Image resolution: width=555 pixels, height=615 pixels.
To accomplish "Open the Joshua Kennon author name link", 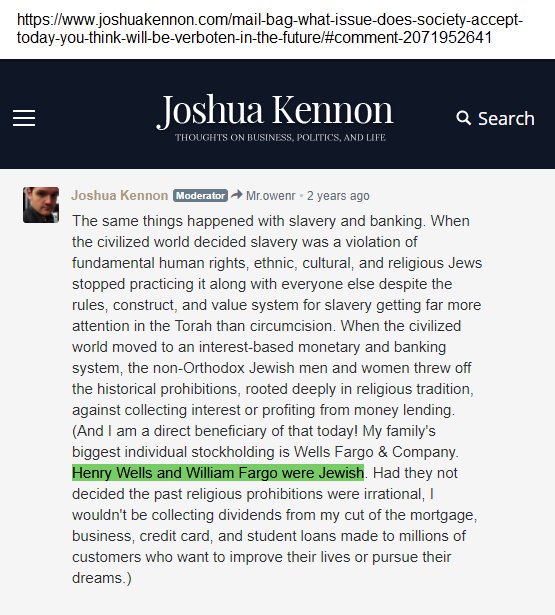I will pos(120,195).
